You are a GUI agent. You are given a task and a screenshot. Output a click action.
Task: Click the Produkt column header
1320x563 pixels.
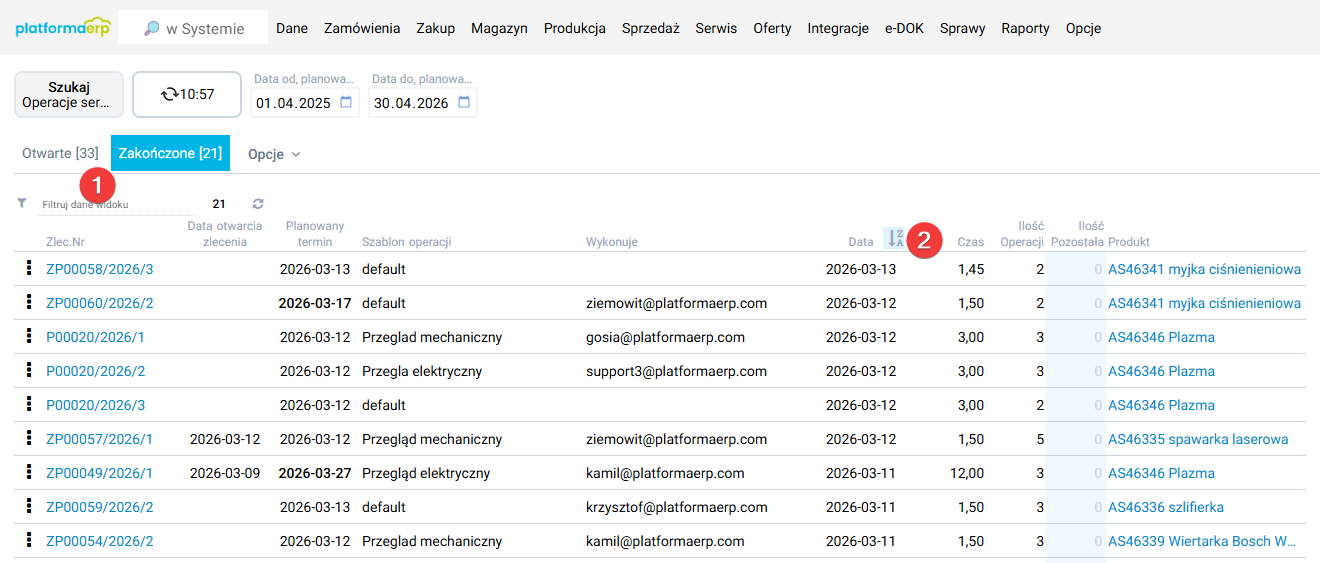[x=1129, y=242]
